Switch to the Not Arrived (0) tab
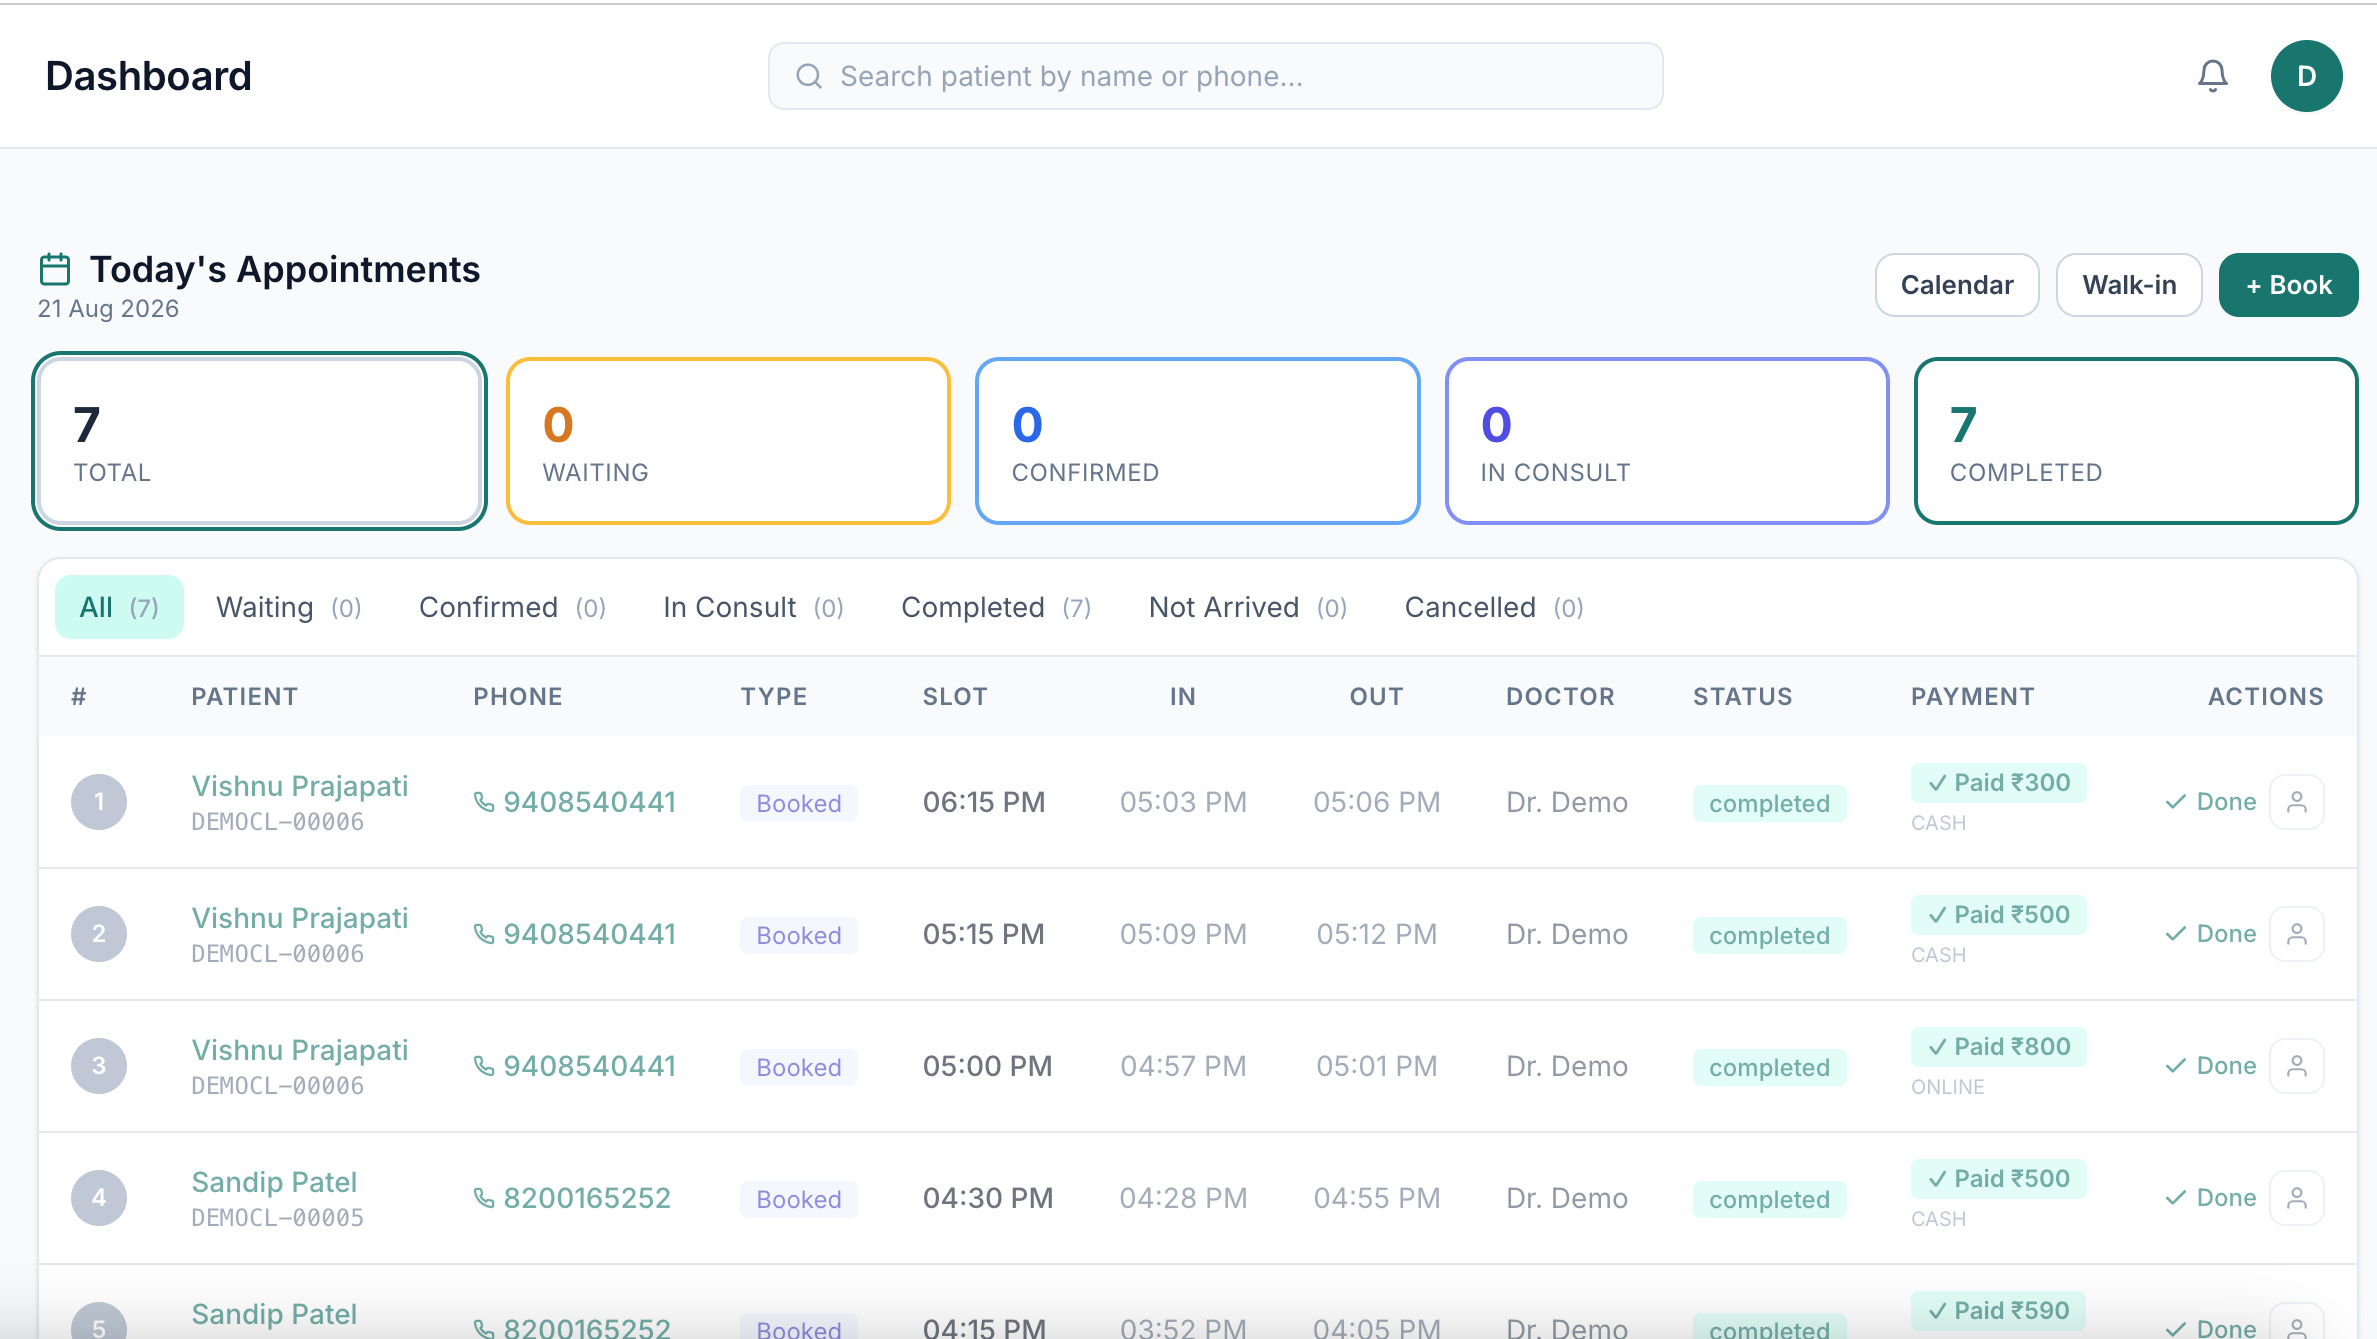 pyautogui.click(x=1248, y=607)
